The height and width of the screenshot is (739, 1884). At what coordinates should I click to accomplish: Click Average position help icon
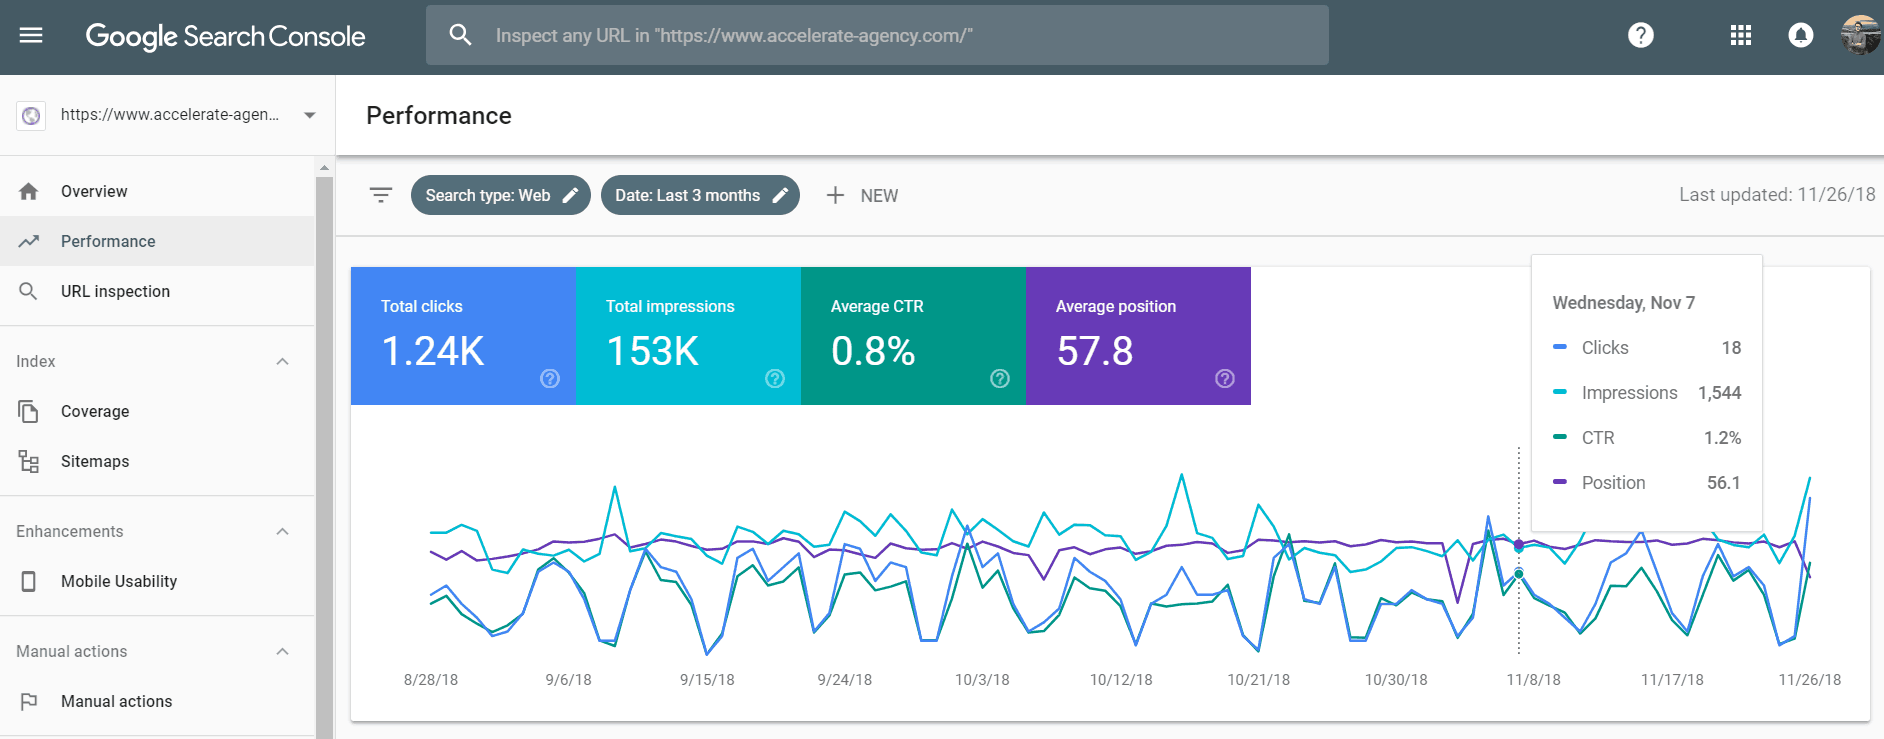click(1225, 378)
